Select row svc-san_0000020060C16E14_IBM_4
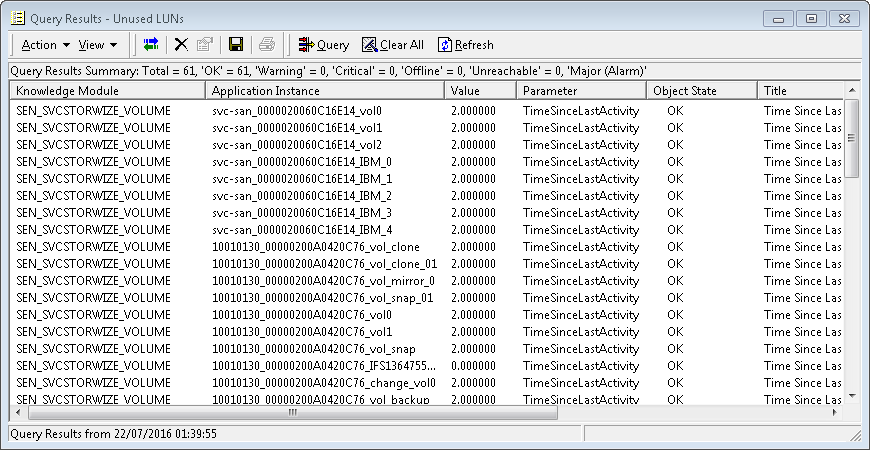The image size is (870, 450). coord(427,230)
